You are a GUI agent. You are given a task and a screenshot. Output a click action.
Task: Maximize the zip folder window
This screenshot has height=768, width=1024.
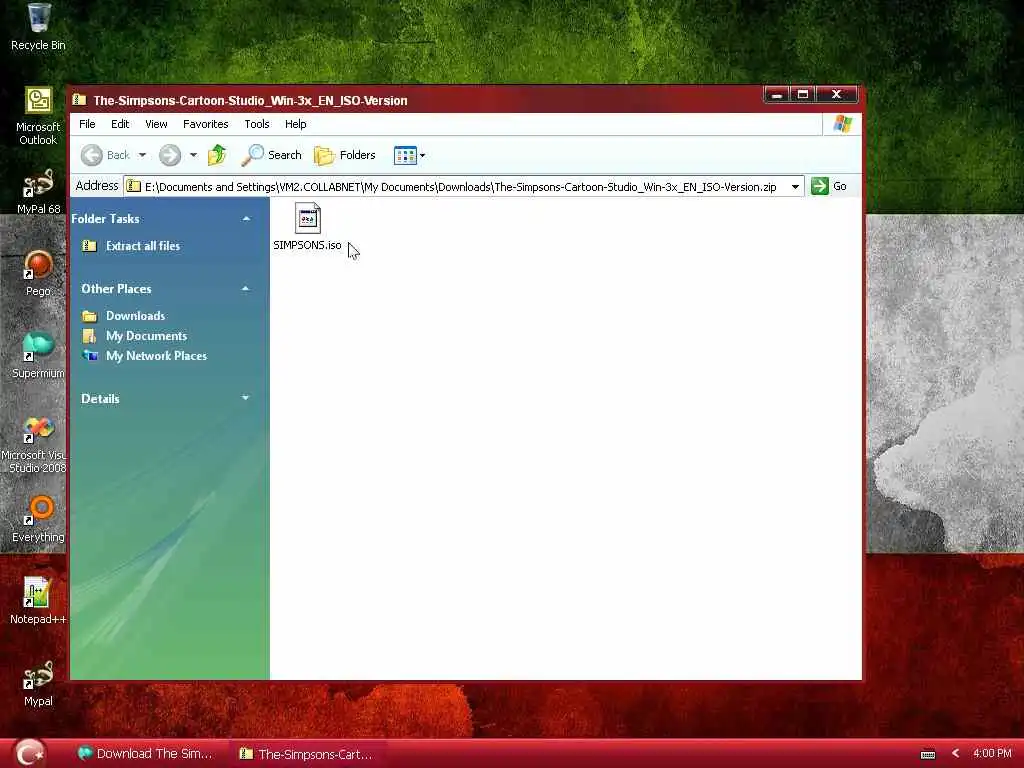(x=803, y=95)
